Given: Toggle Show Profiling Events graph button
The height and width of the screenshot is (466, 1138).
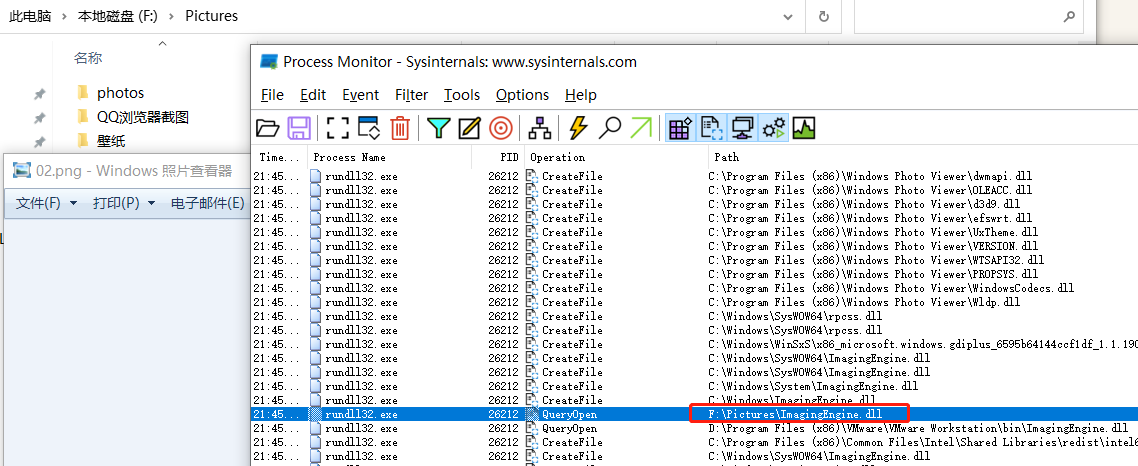Looking at the screenshot, I should (804, 128).
